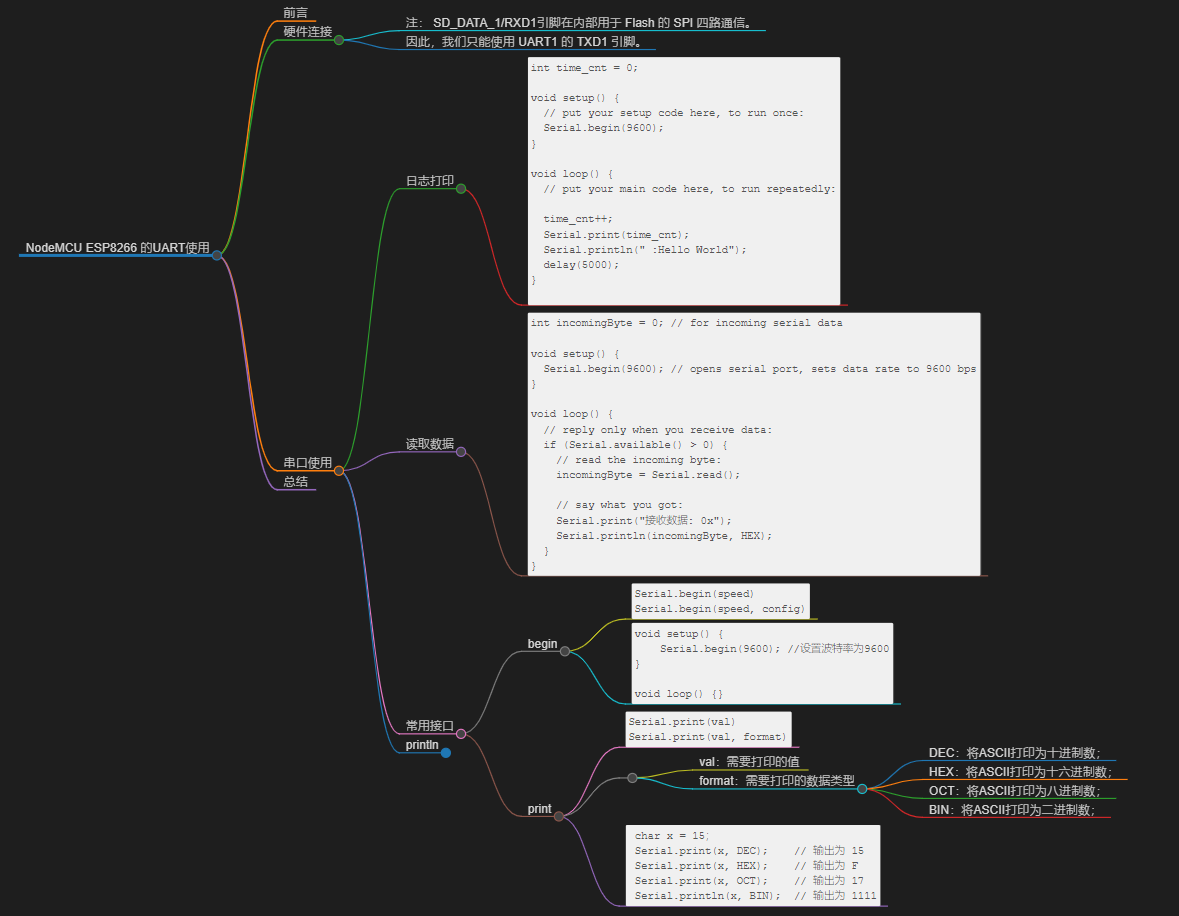Select the val：需要打印的值 node

tap(749, 761)
